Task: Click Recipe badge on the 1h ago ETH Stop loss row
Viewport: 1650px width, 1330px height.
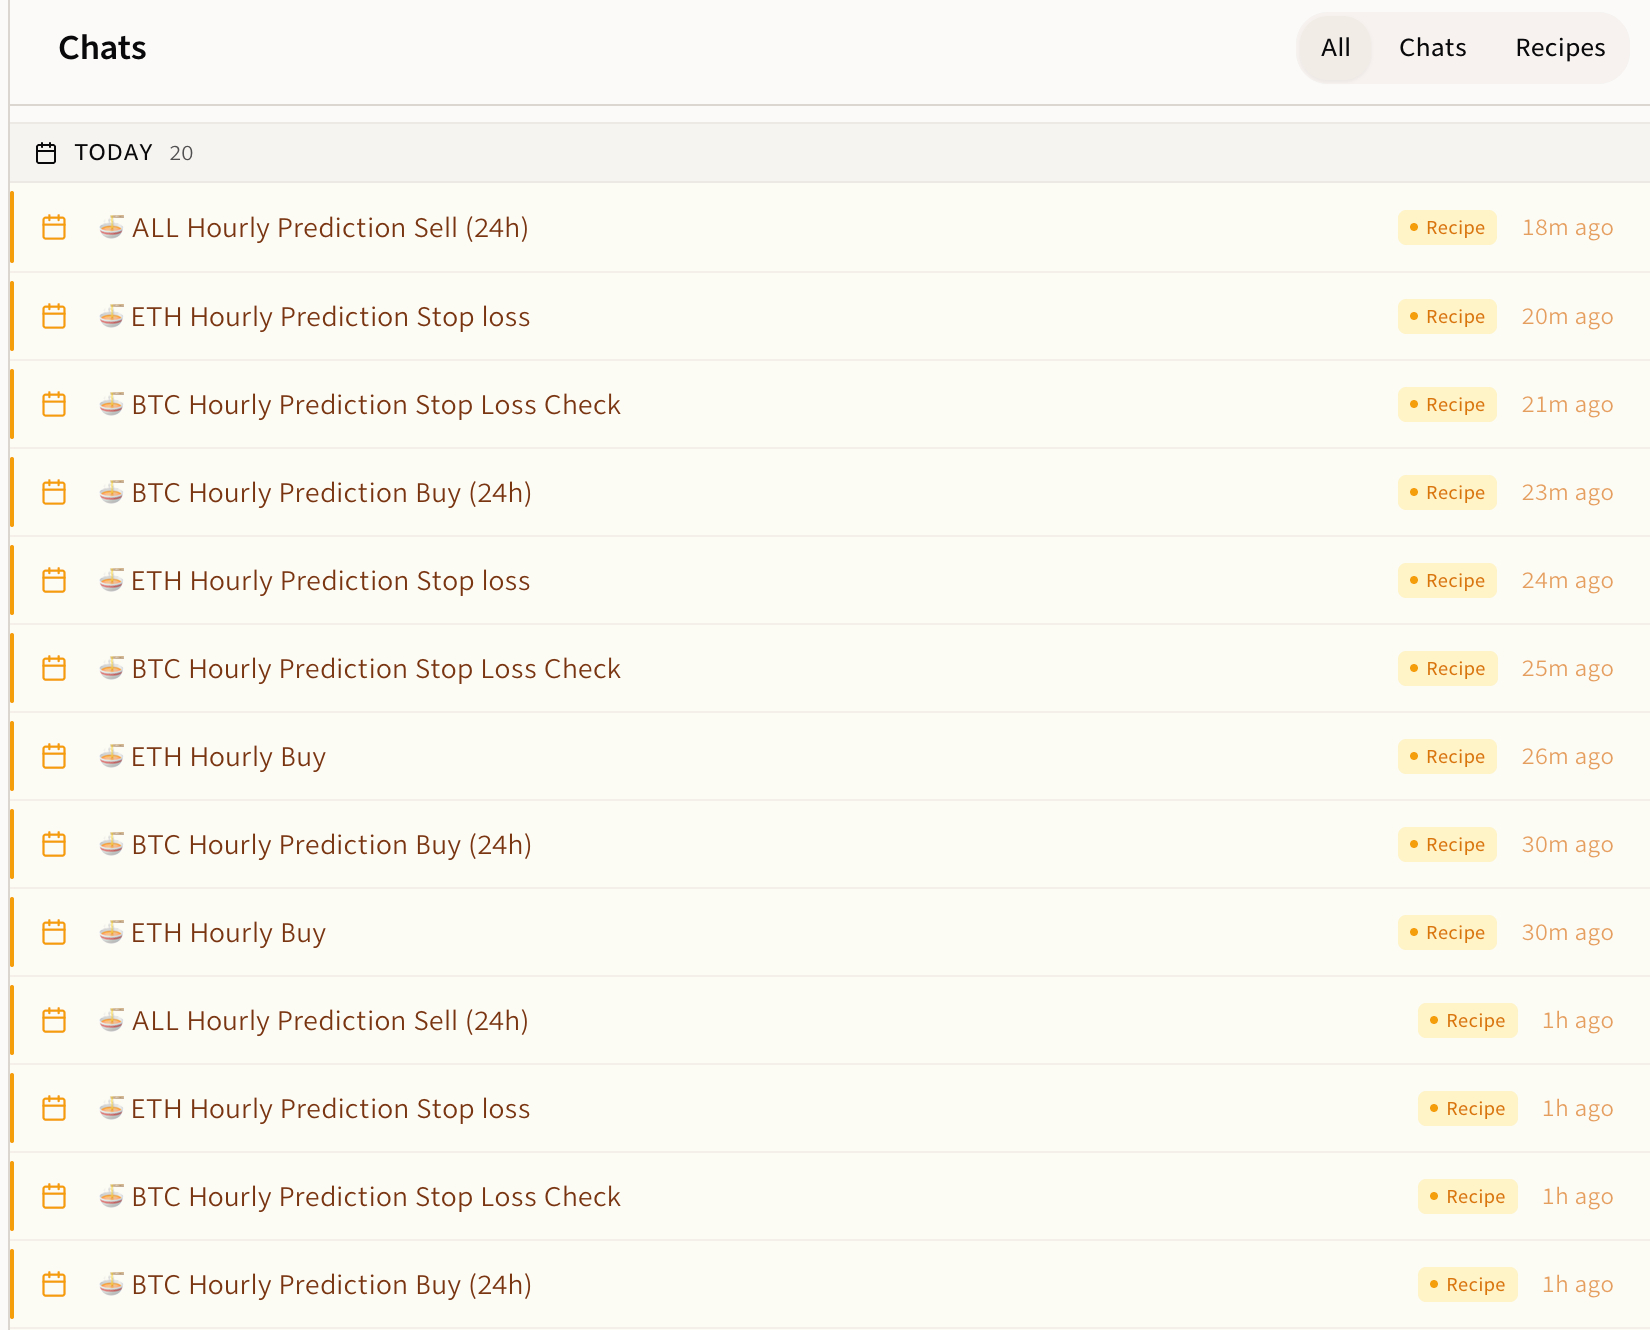Action: (1467, 1109)
